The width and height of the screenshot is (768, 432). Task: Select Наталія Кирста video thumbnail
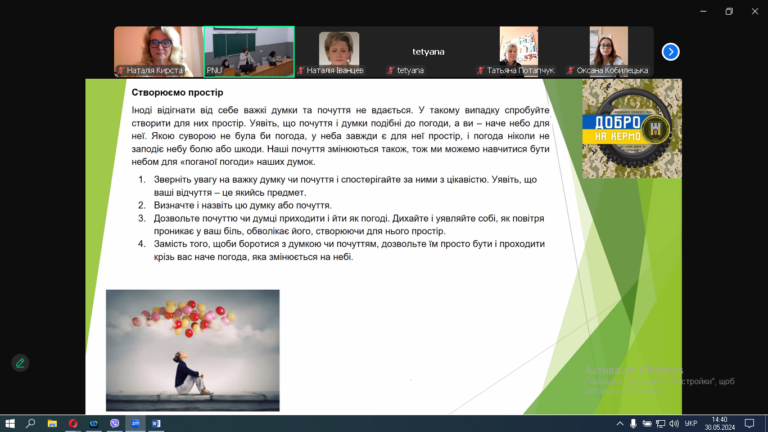click(158, 52)
